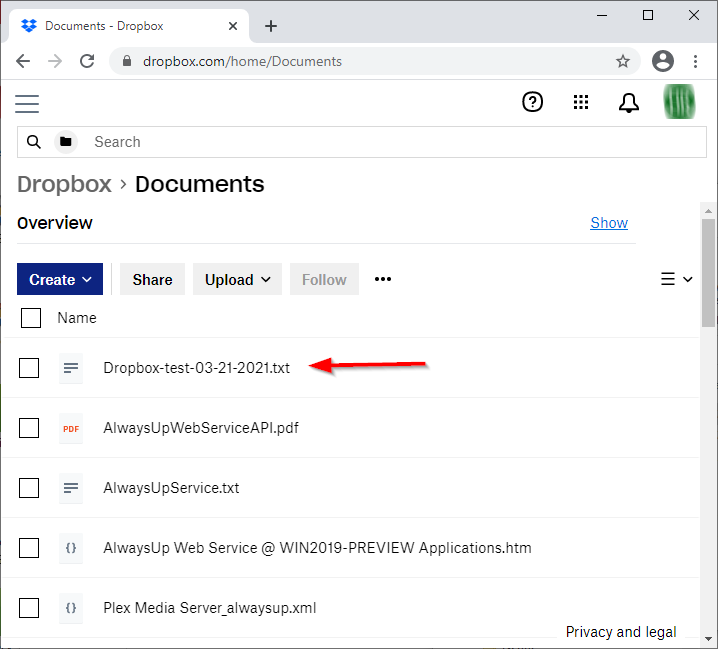Close the Documents - Dropbox tab
This screenshot has height=649, width=718.
coord(233,26)
